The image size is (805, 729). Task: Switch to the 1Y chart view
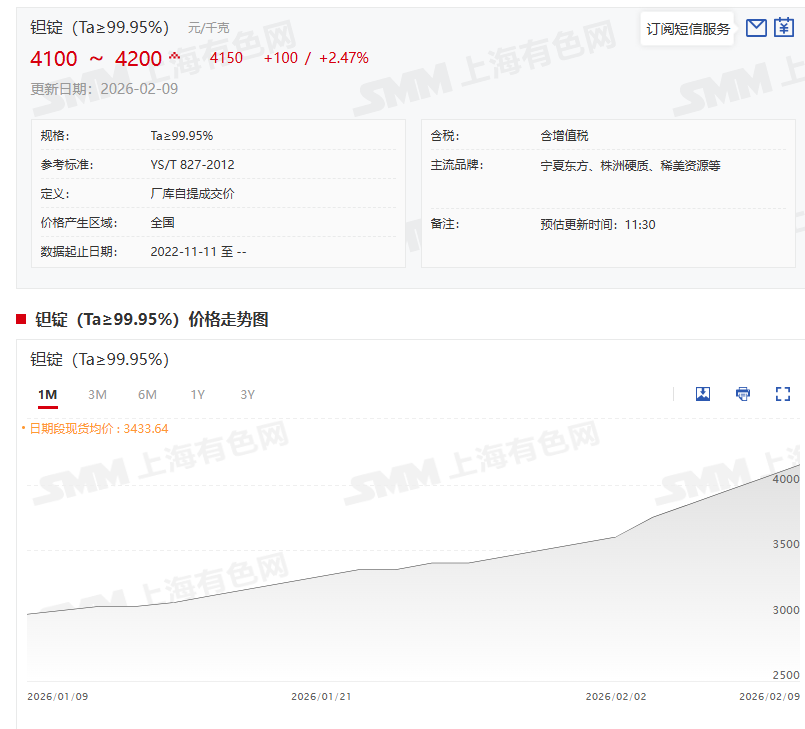coord(198,395)
